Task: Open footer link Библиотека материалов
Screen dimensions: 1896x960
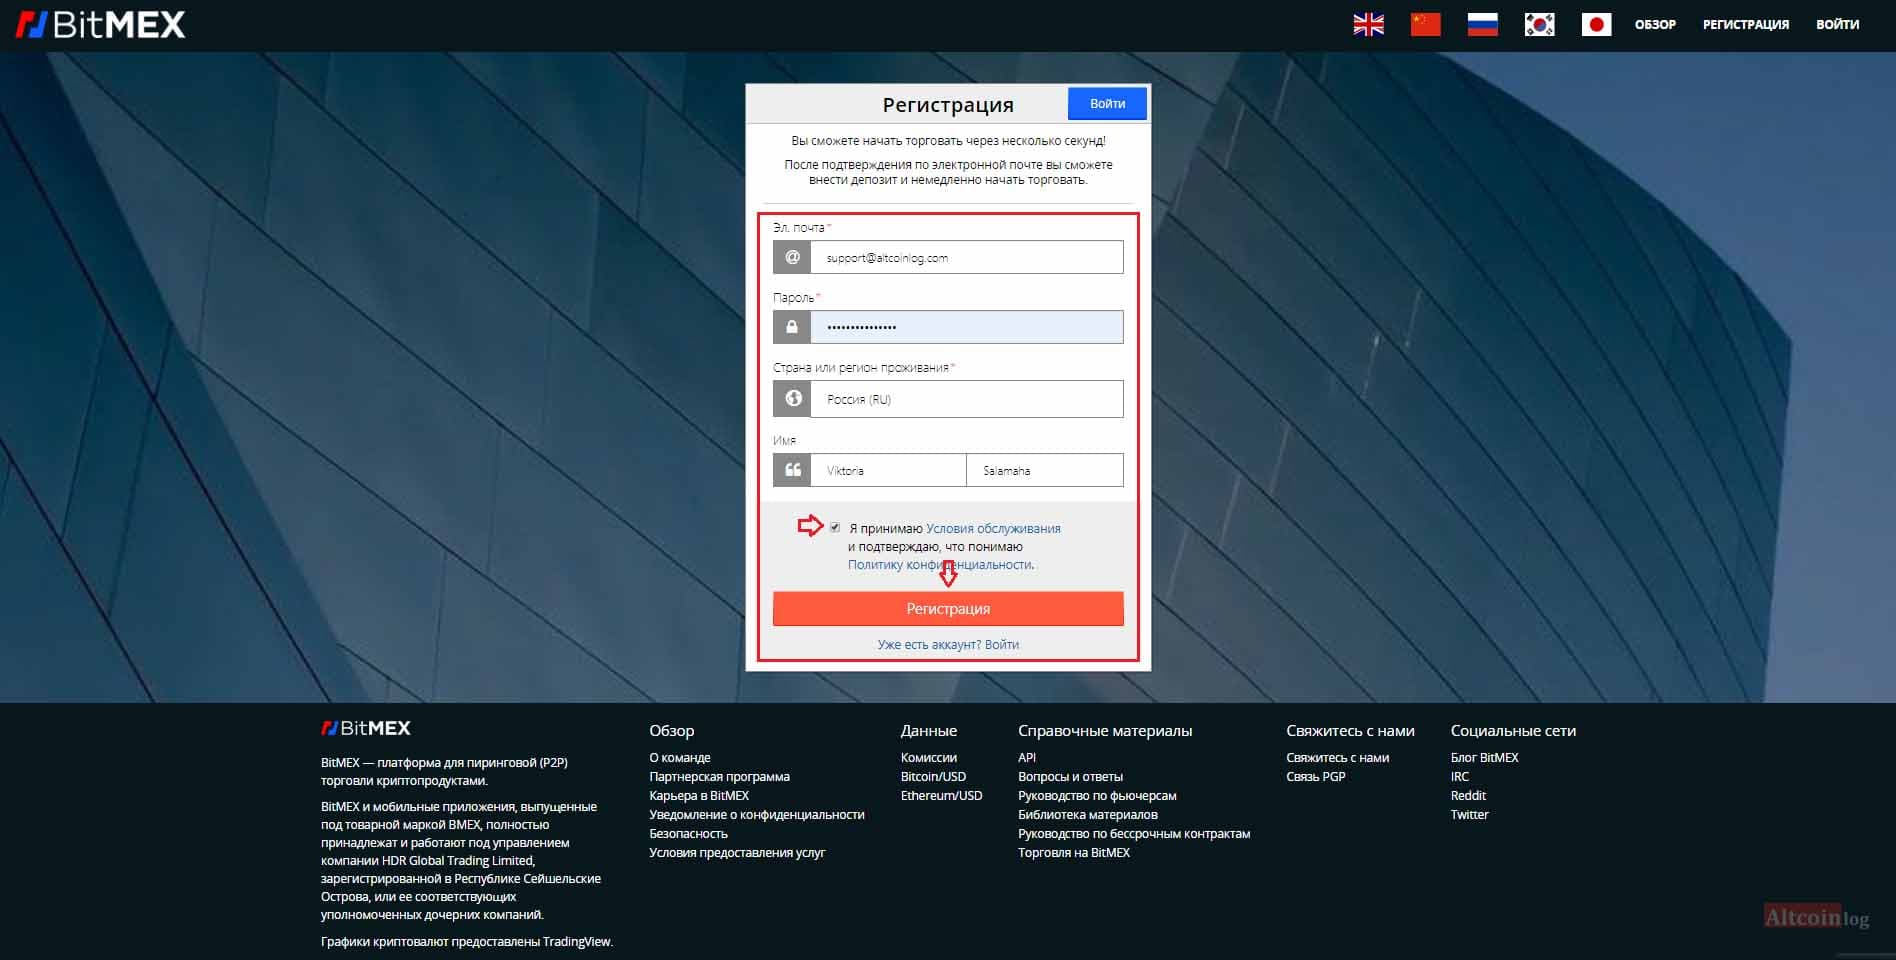Action: 1088,815
